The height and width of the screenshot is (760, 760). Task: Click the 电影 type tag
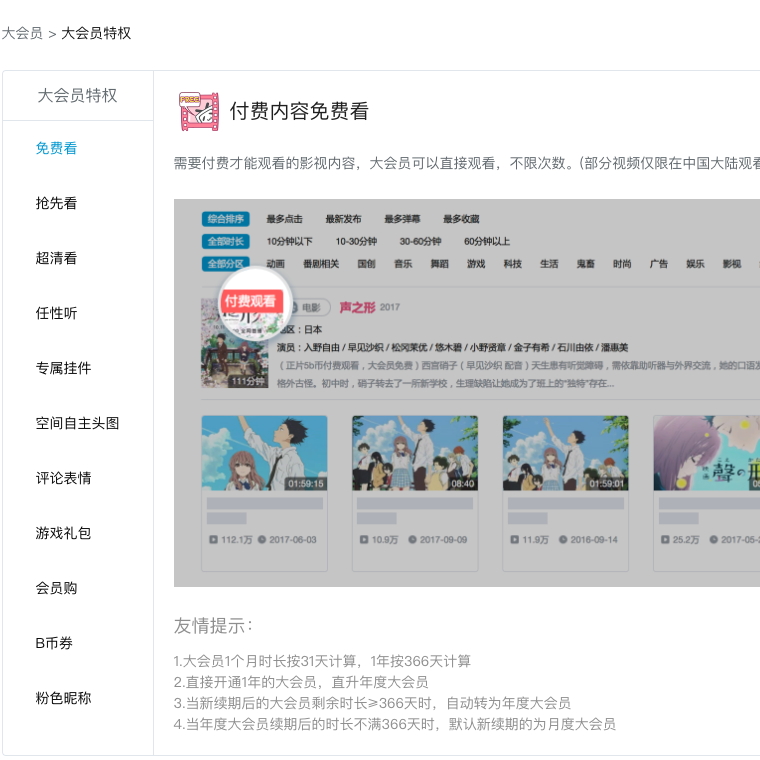[311, 307]
